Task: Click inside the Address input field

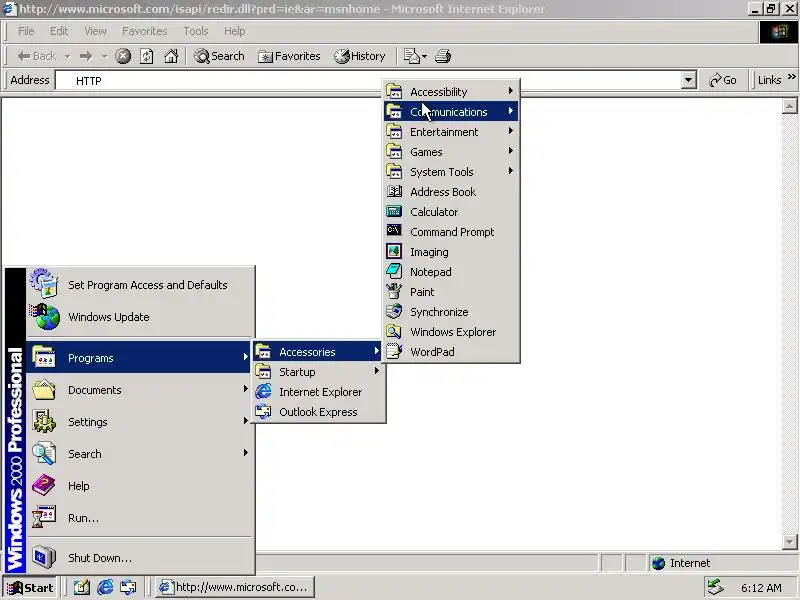Action: click(x=368, y=81)
